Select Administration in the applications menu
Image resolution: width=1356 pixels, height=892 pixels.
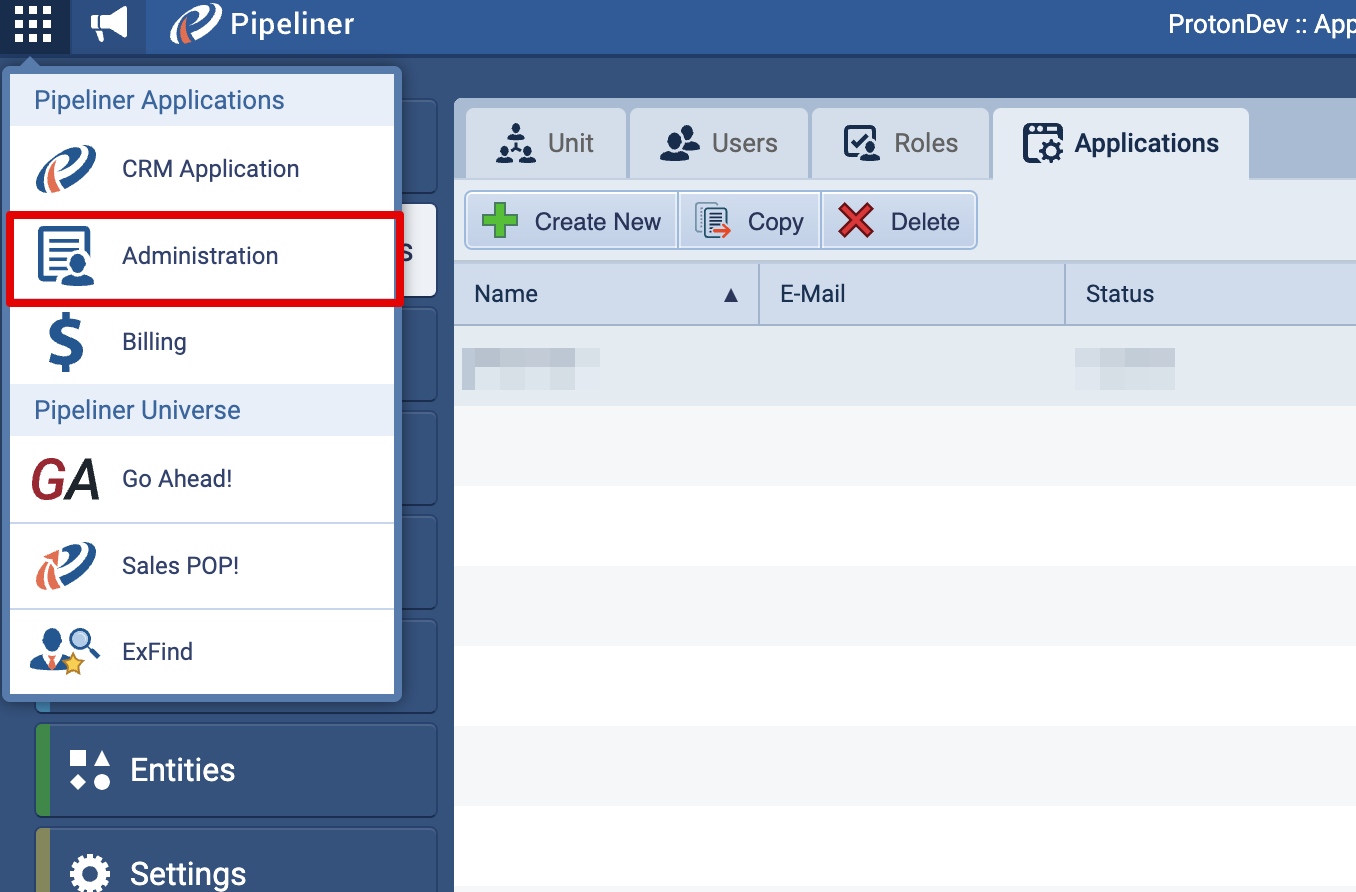click(x=201, y=256)
